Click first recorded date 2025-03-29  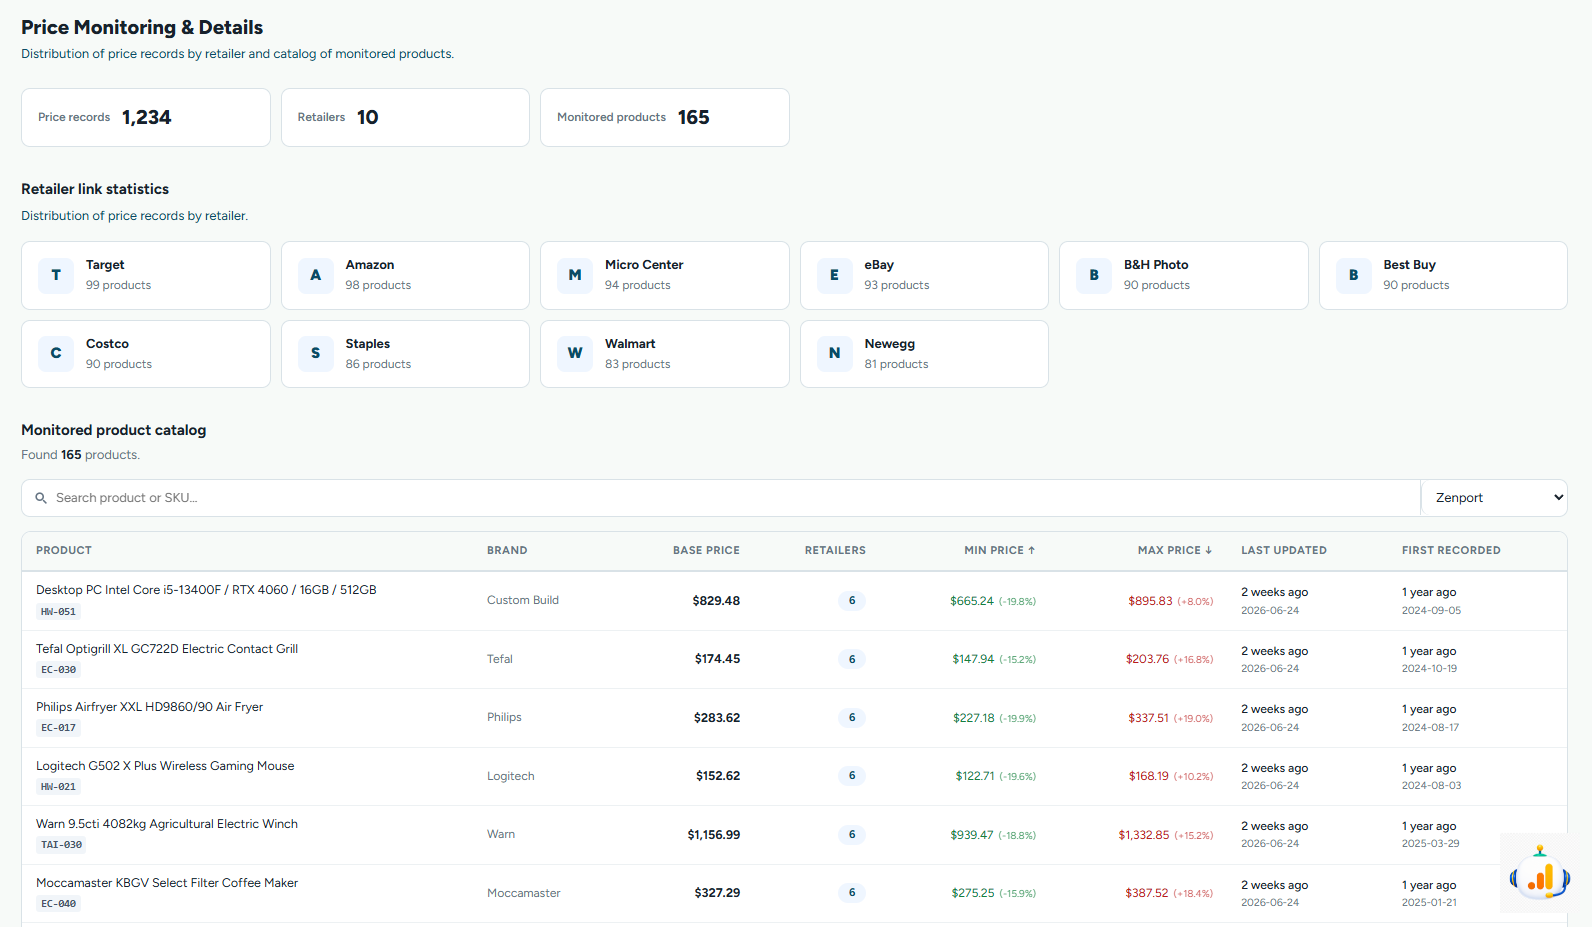1431,844
